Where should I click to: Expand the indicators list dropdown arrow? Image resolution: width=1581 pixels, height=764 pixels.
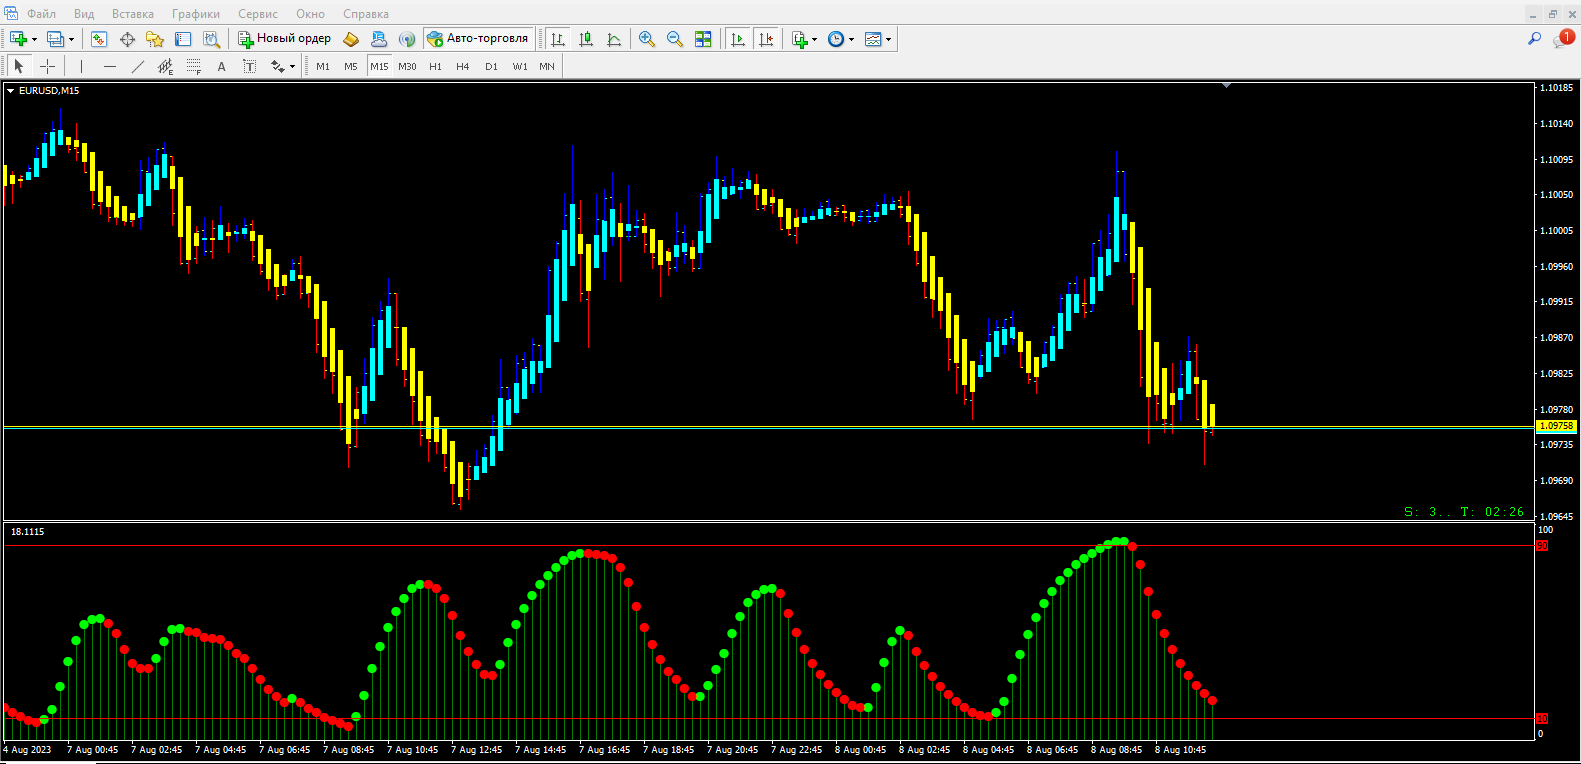point(815,40)
